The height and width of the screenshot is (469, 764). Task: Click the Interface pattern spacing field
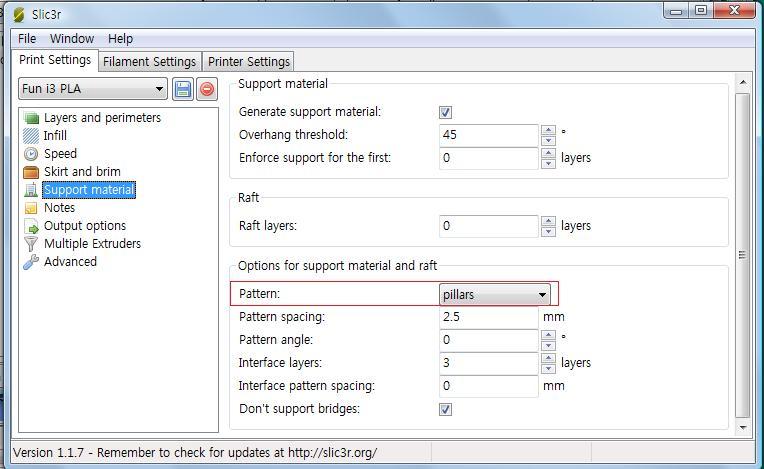[489, 386]
